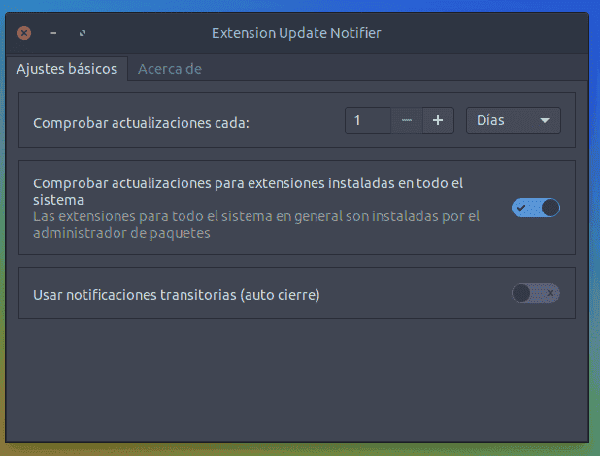This screenshot has width=600, height=456.
Task: Close the Extension Update Notifier window
Action: 24,33
